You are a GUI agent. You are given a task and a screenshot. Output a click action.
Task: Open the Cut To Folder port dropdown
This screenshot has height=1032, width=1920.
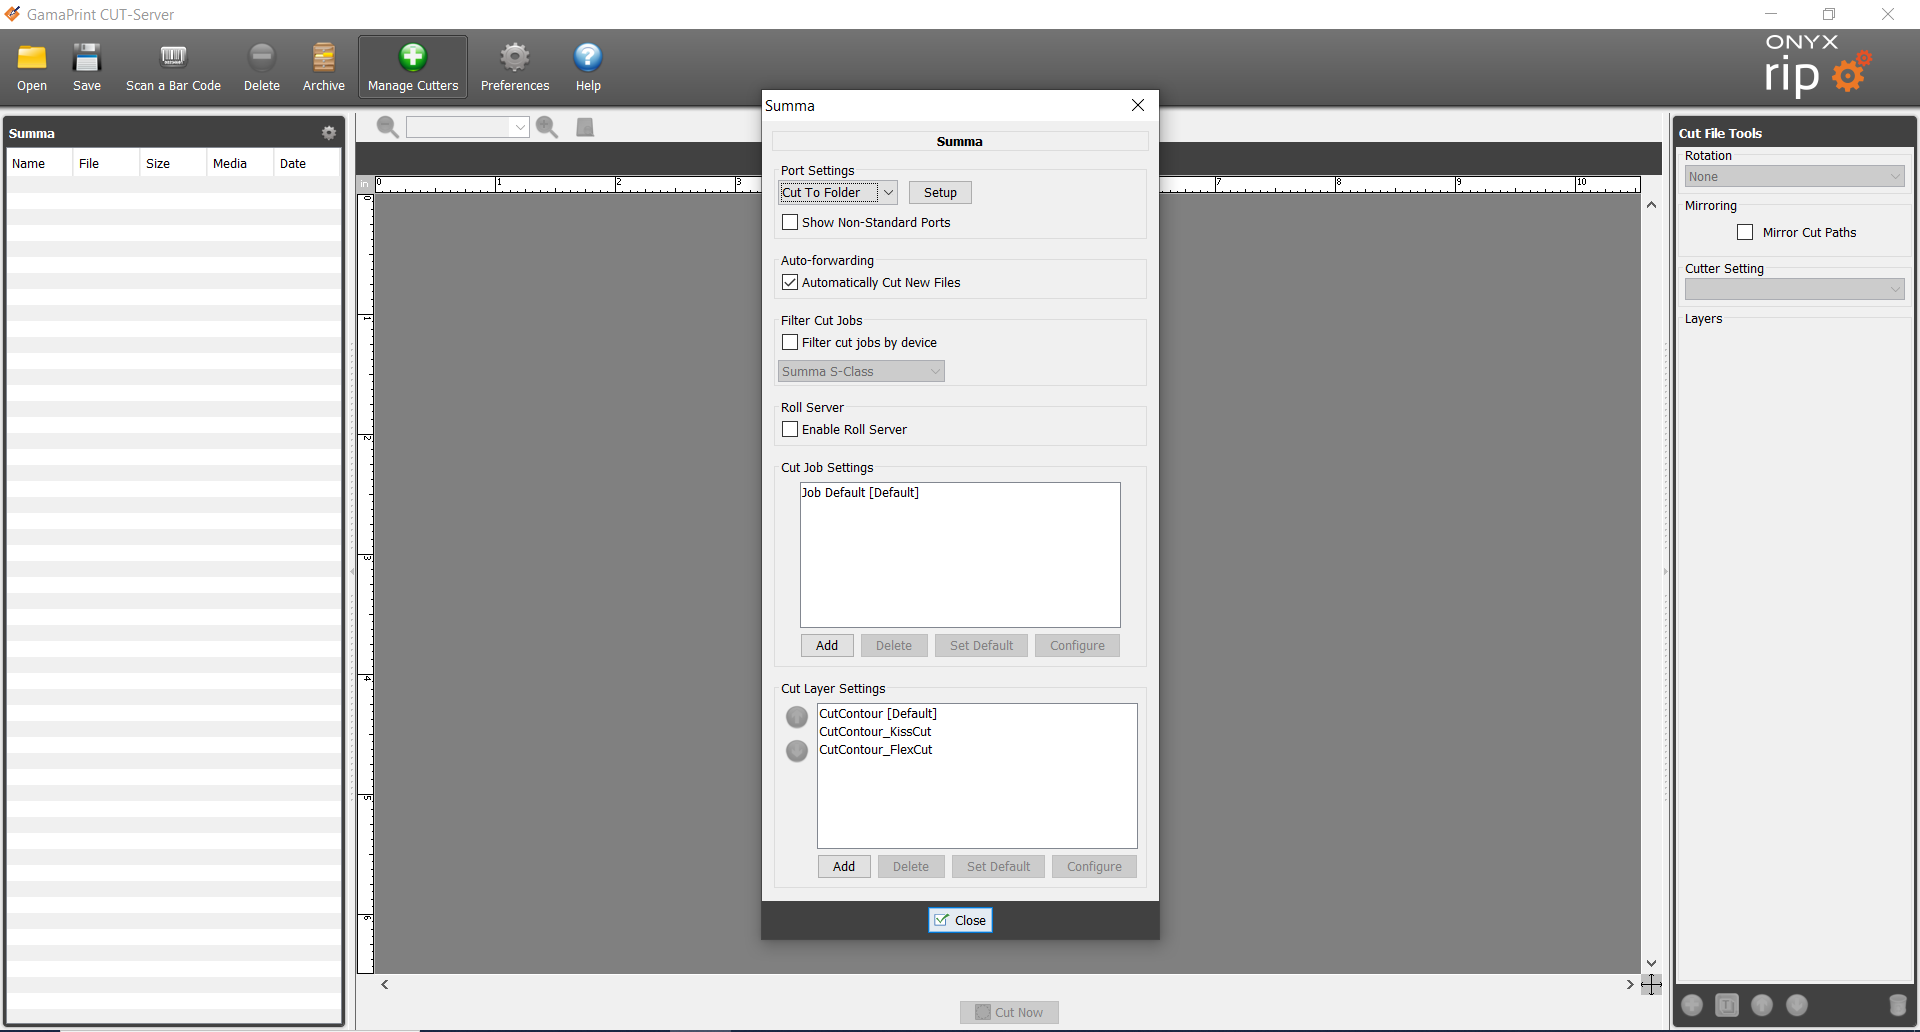click(838, 192)
